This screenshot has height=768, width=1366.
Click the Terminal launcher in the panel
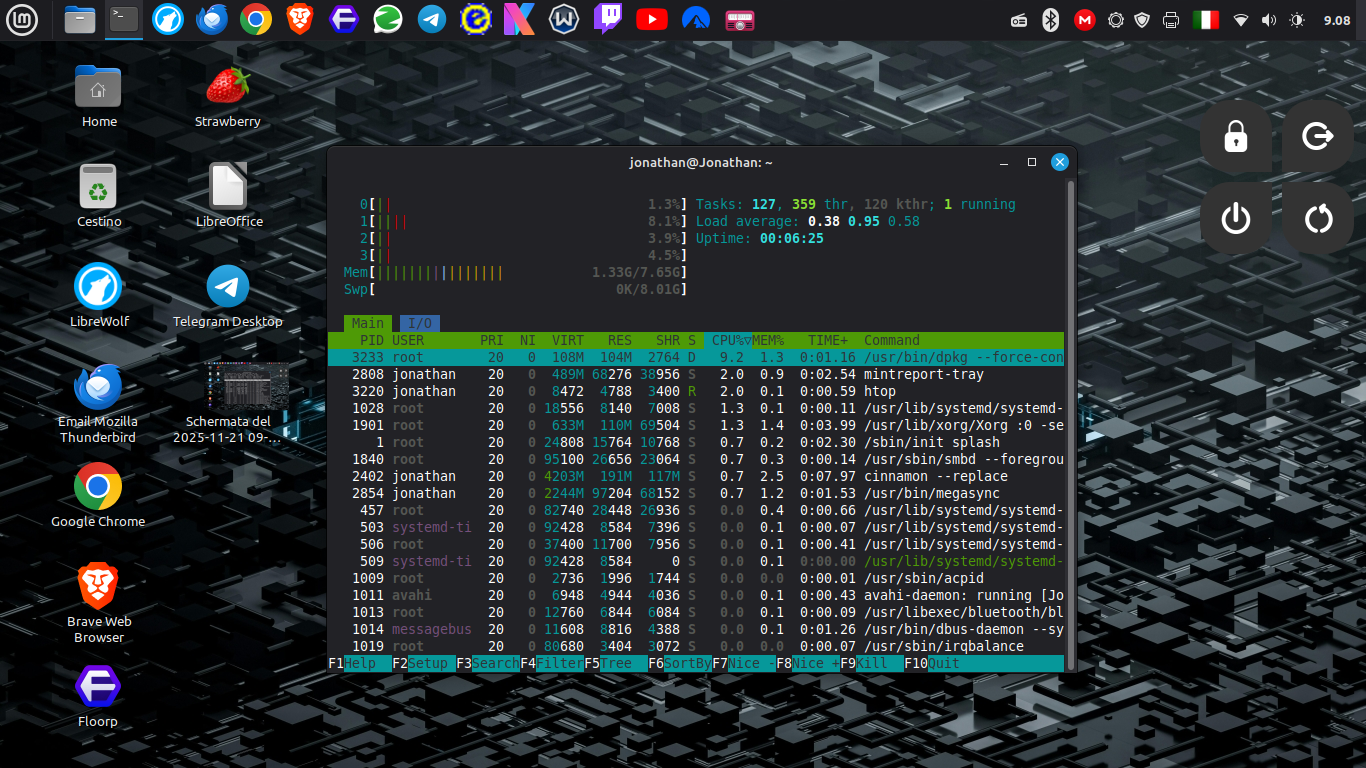coord(124,19)
